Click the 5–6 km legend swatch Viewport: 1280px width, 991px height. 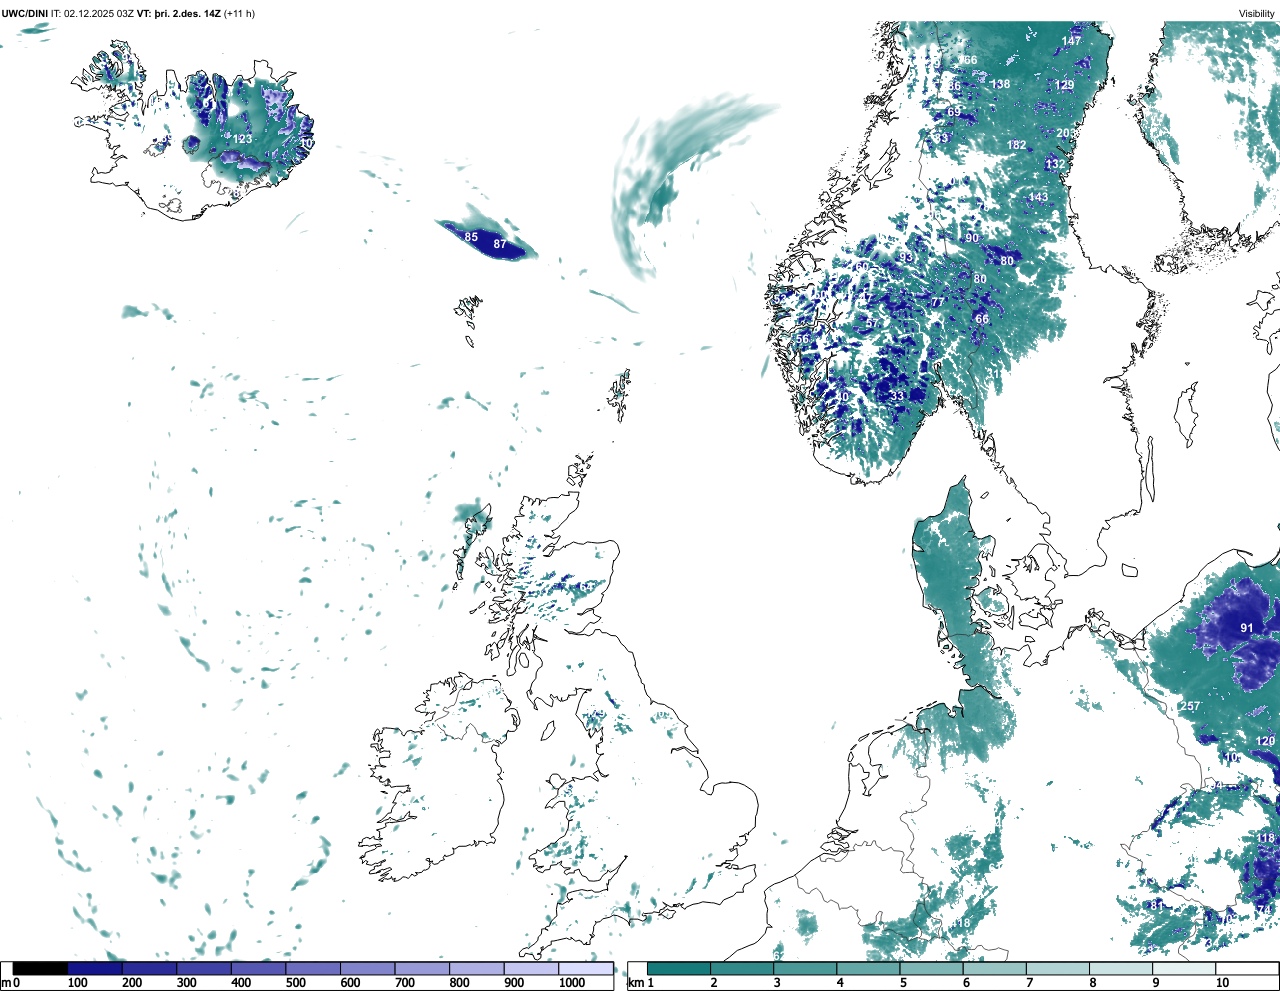pos(931,969)
